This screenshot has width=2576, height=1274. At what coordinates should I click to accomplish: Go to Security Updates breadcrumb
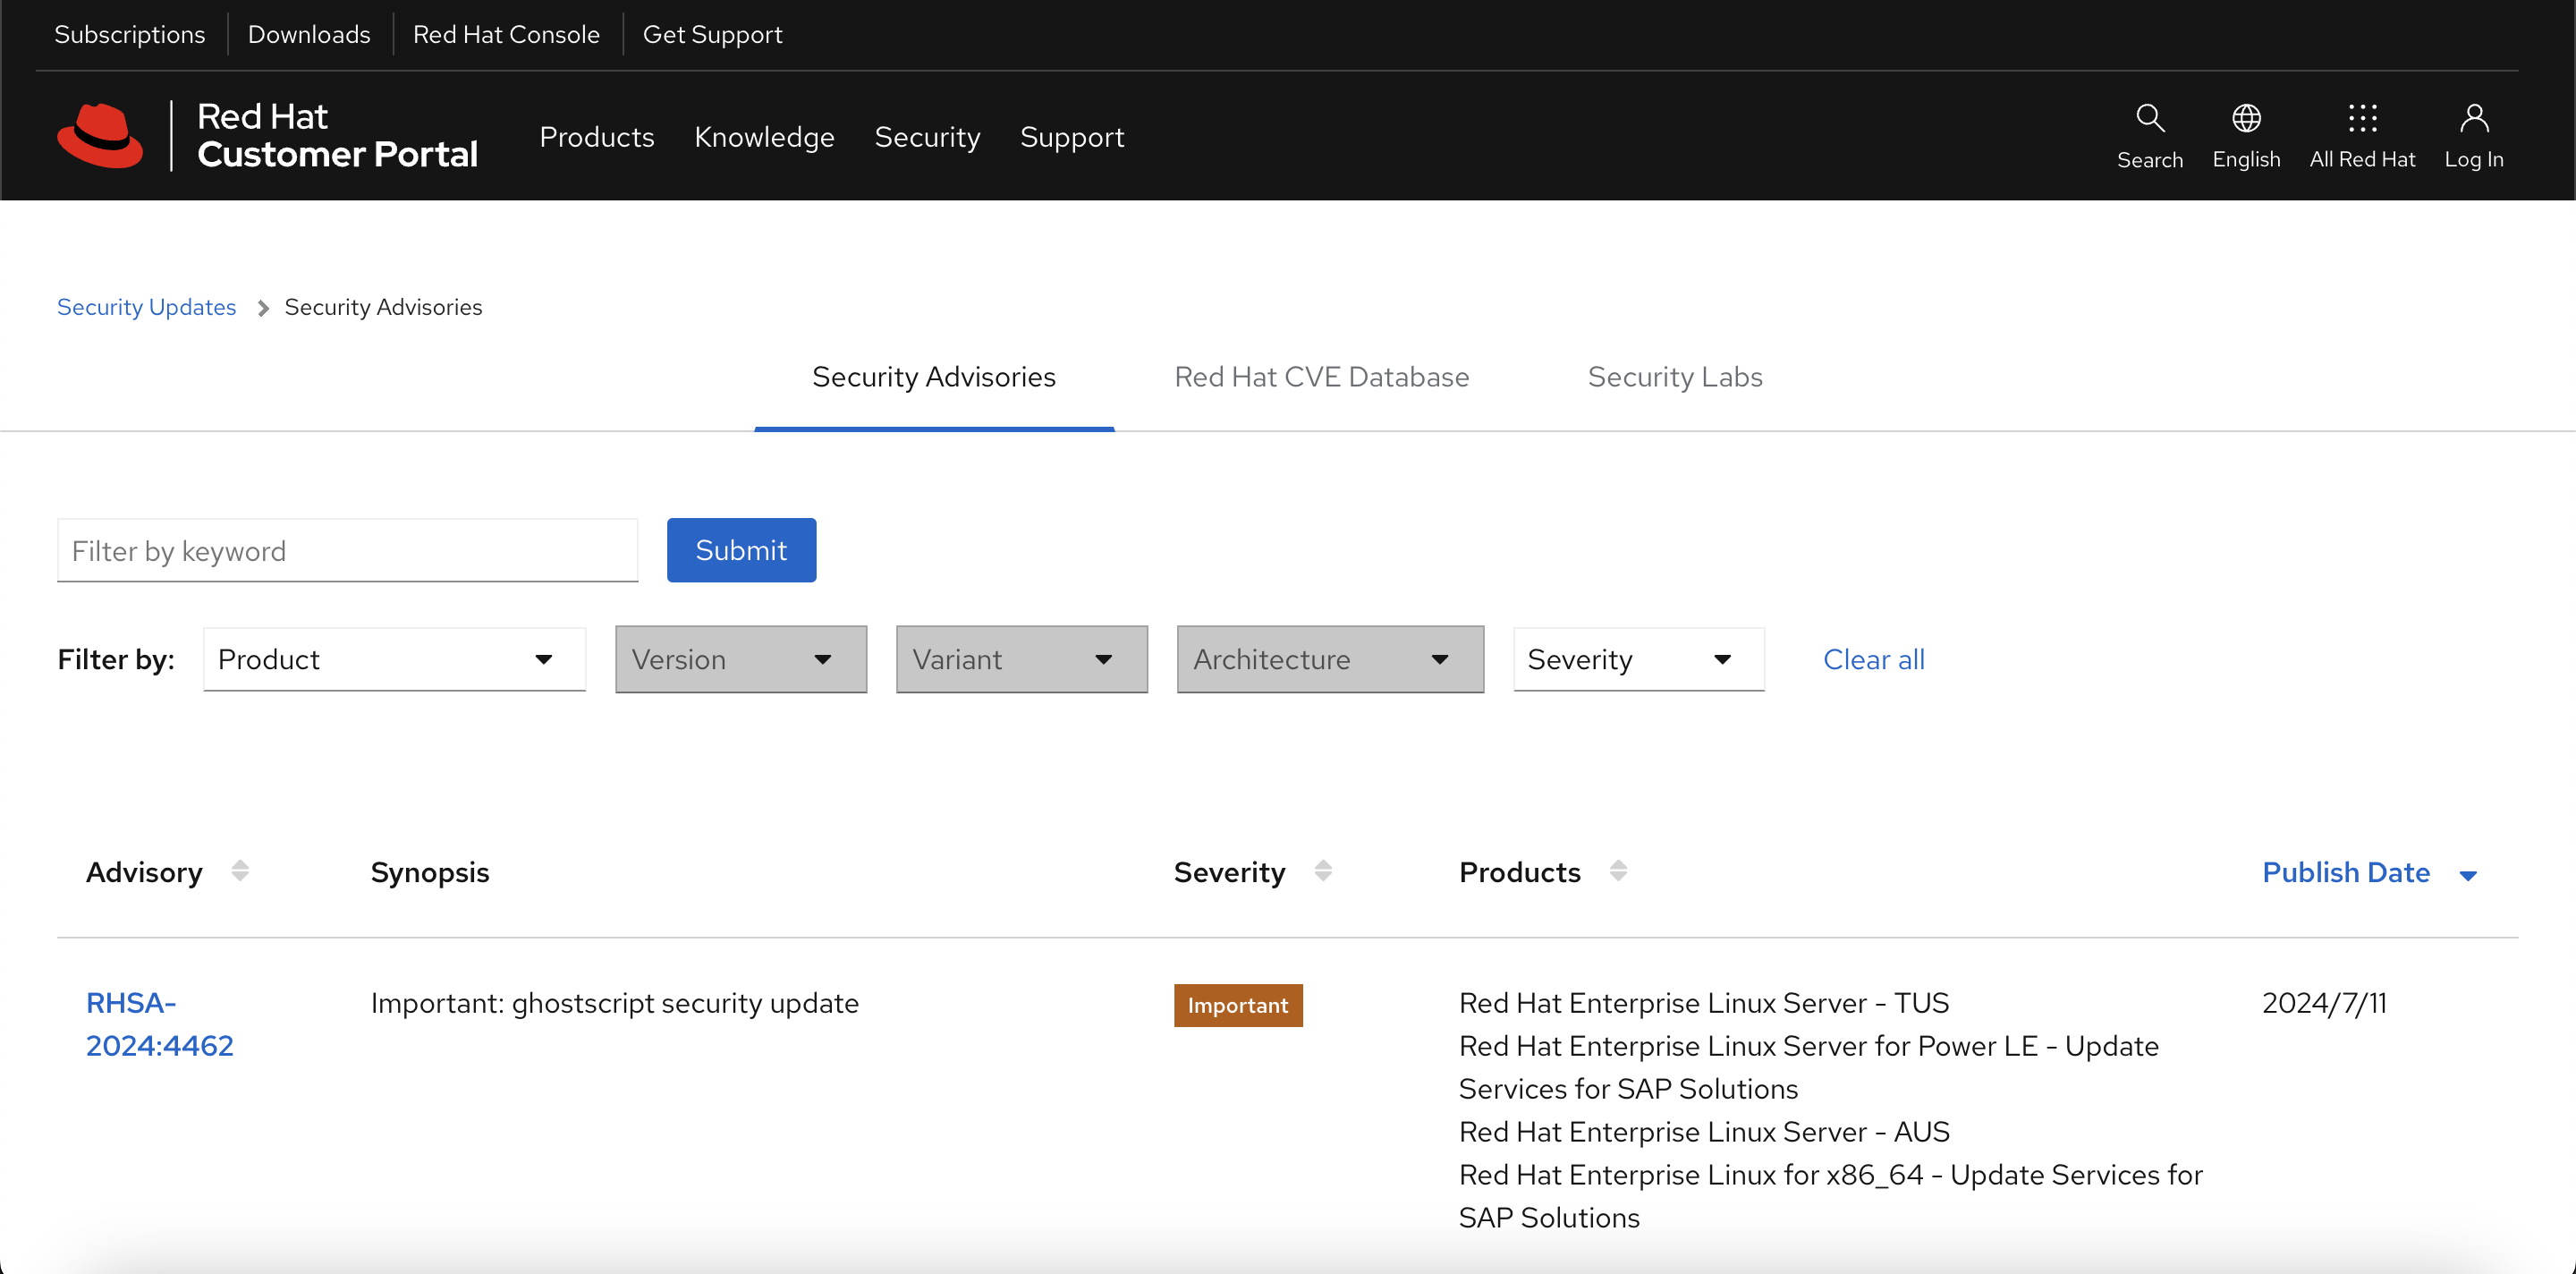point(147,307)
